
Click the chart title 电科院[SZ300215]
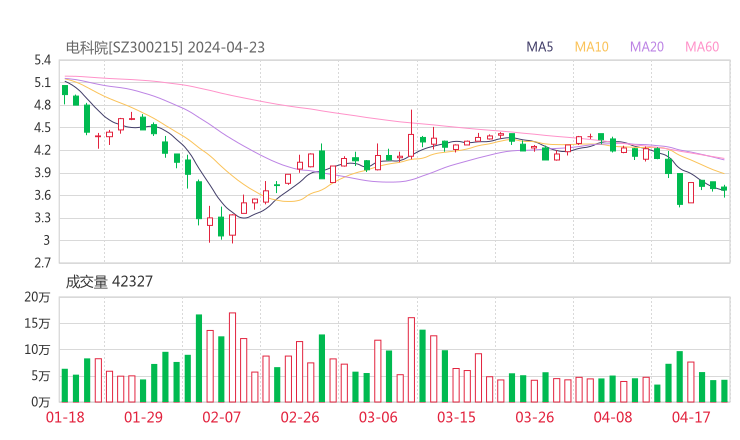tap(124, 47)
